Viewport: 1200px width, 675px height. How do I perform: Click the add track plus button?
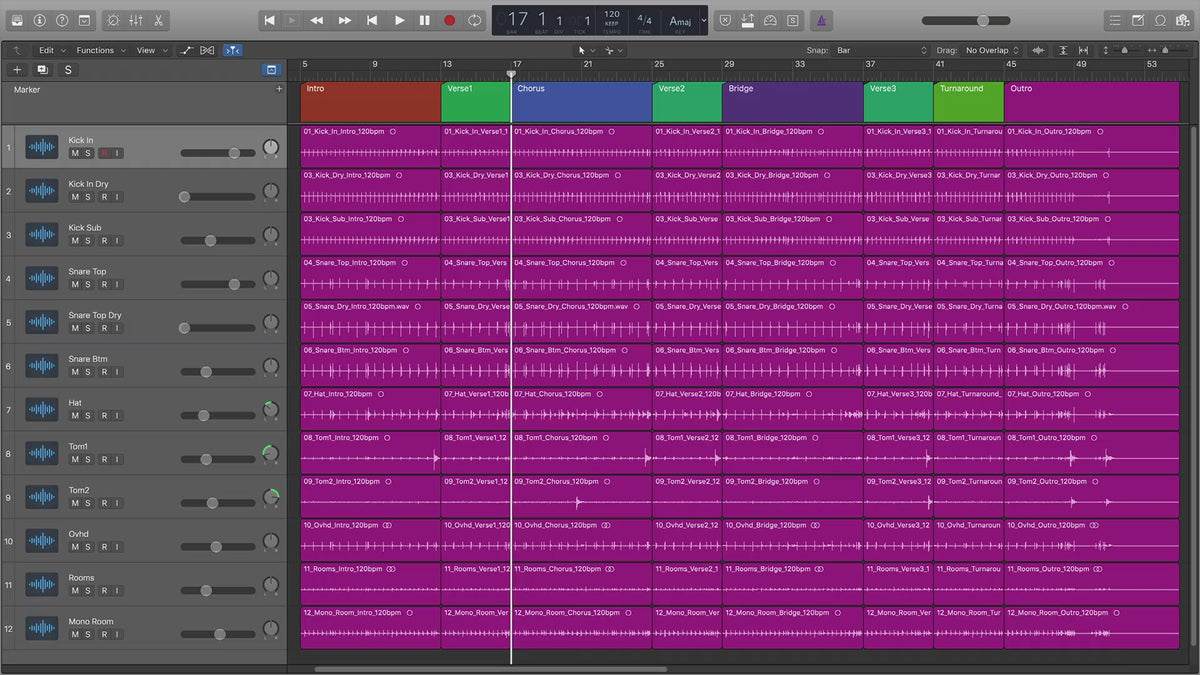(x=17, y=70)
